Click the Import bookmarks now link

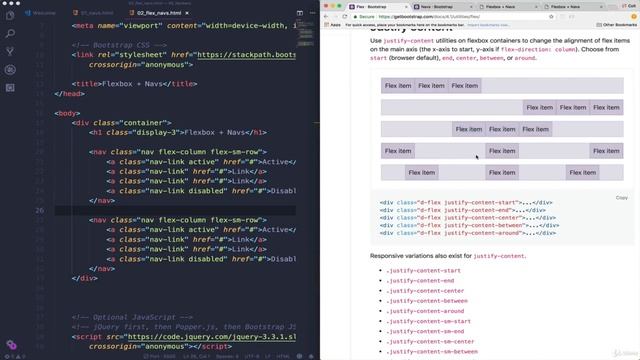(488, 25)
